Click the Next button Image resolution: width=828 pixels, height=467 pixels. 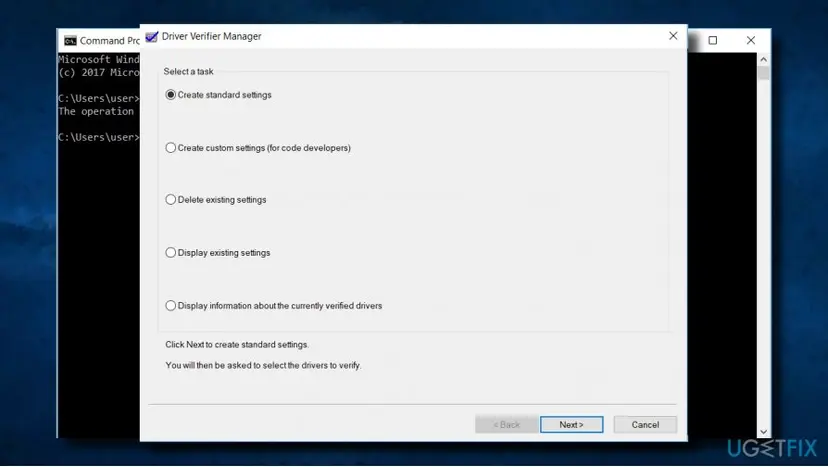(571, 424)
